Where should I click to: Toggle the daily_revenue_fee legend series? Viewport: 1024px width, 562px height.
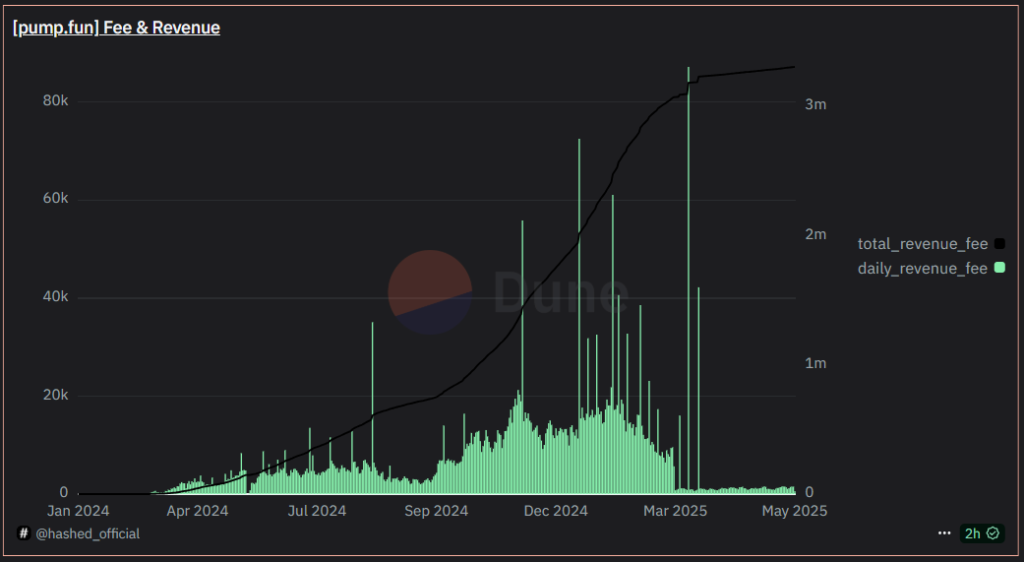(x=922, y=268)
